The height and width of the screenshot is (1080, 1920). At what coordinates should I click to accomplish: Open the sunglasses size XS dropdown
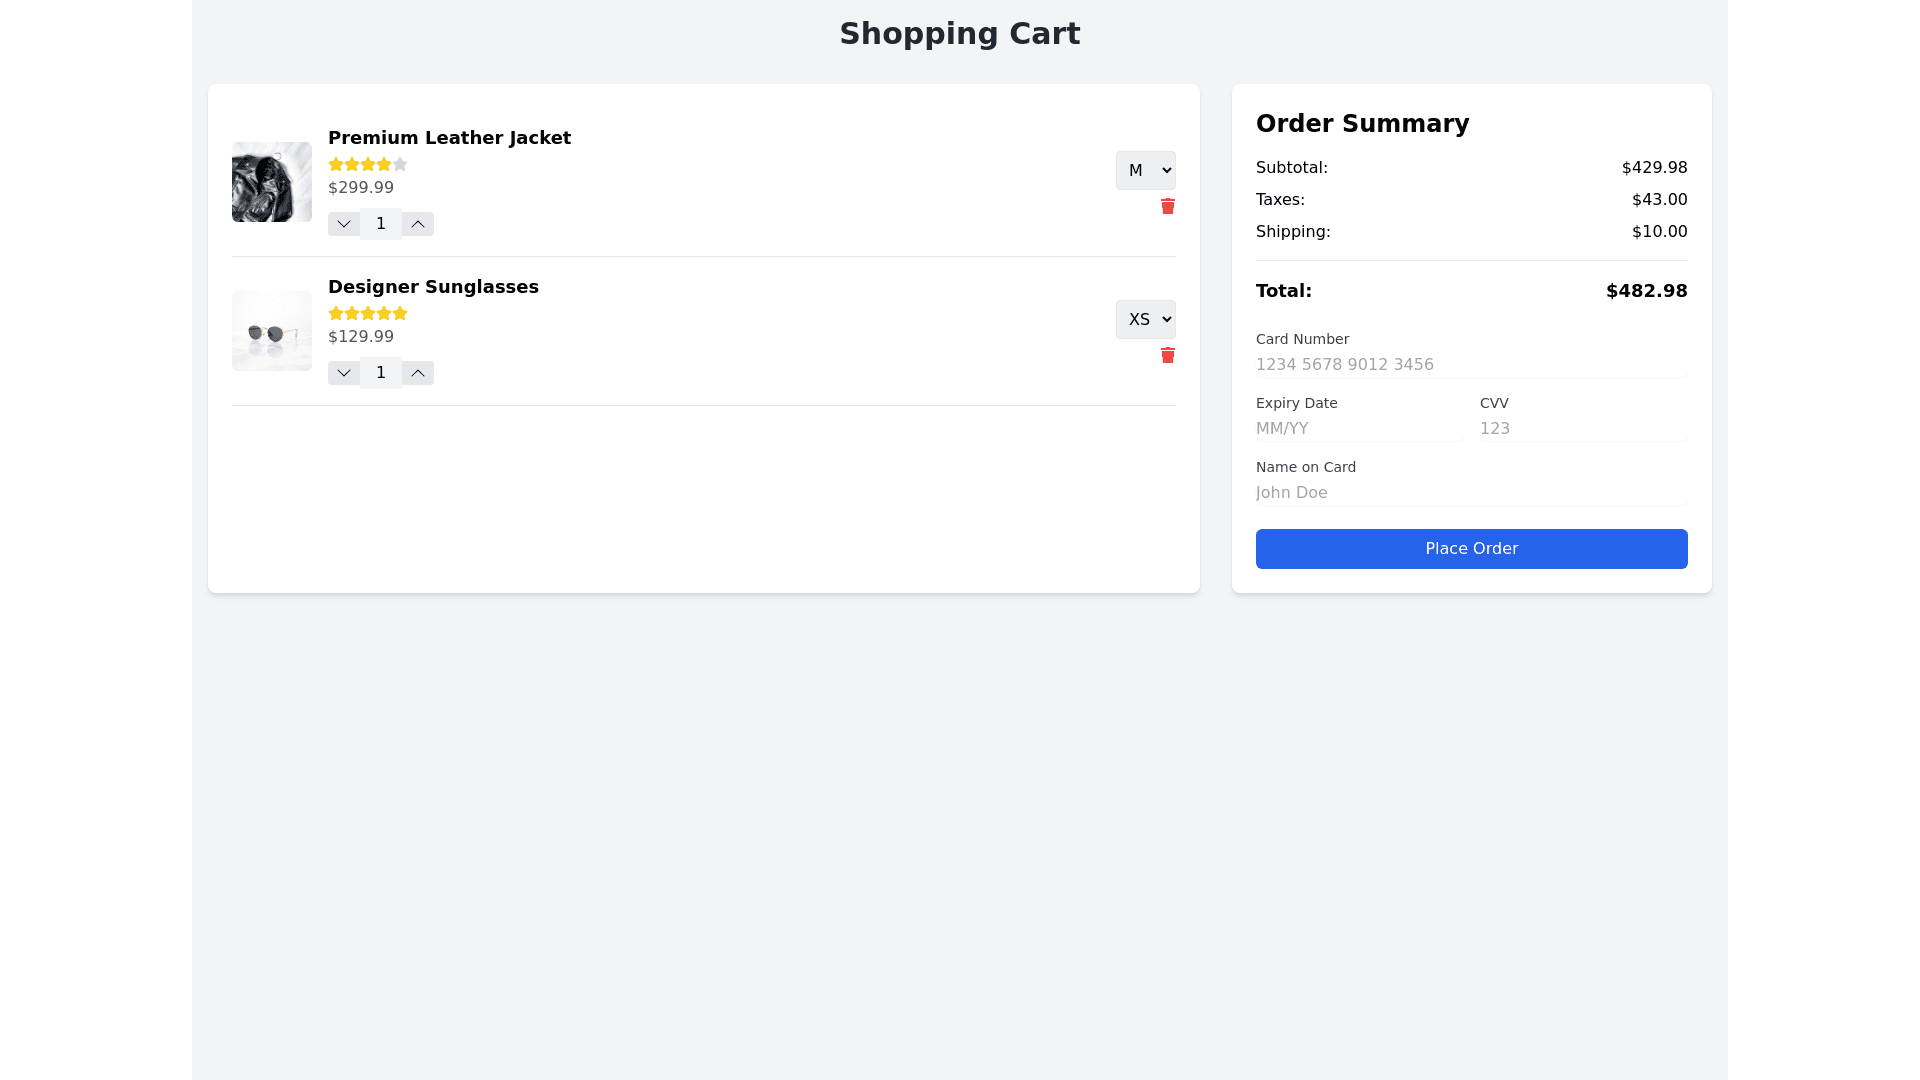click(1145, 320)
